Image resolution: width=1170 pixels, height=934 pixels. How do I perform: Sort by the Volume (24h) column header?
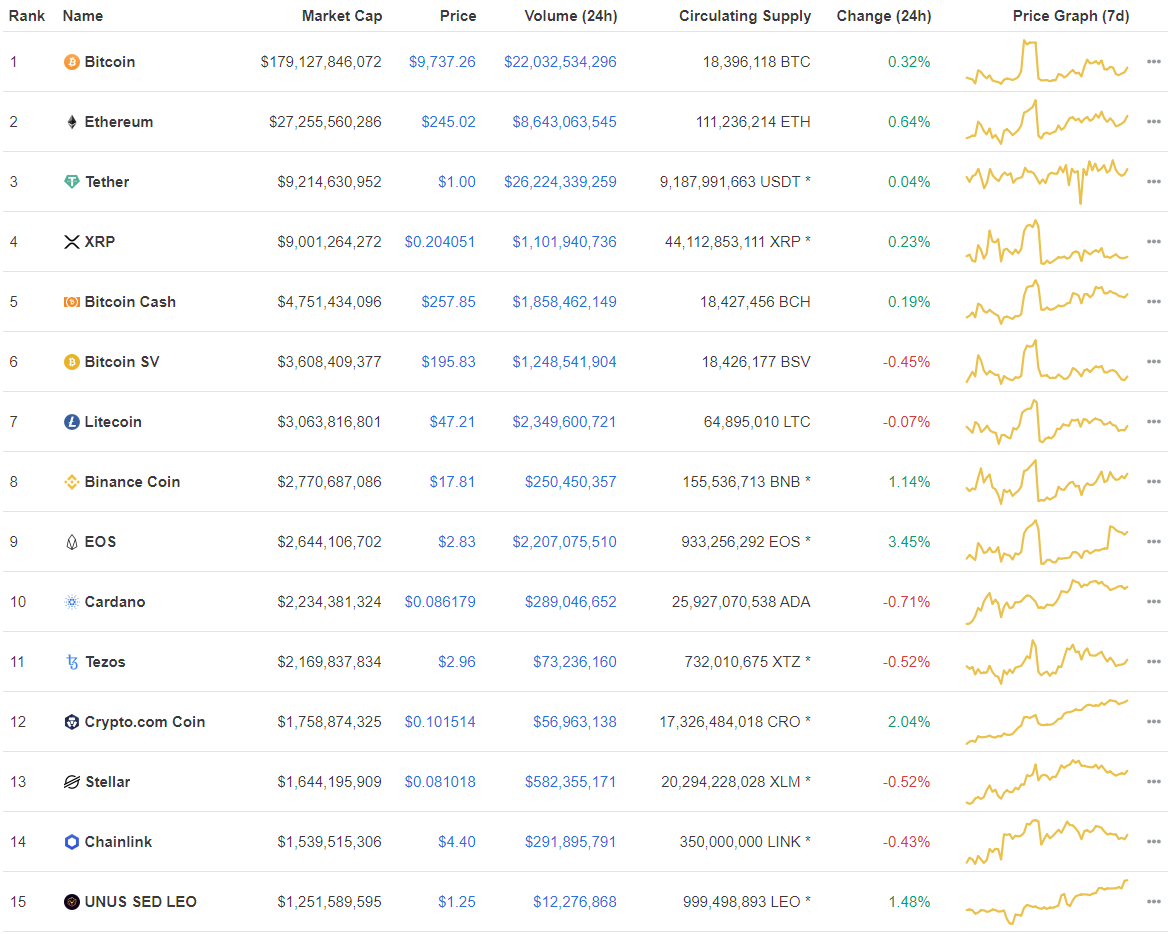click(571, 16)
